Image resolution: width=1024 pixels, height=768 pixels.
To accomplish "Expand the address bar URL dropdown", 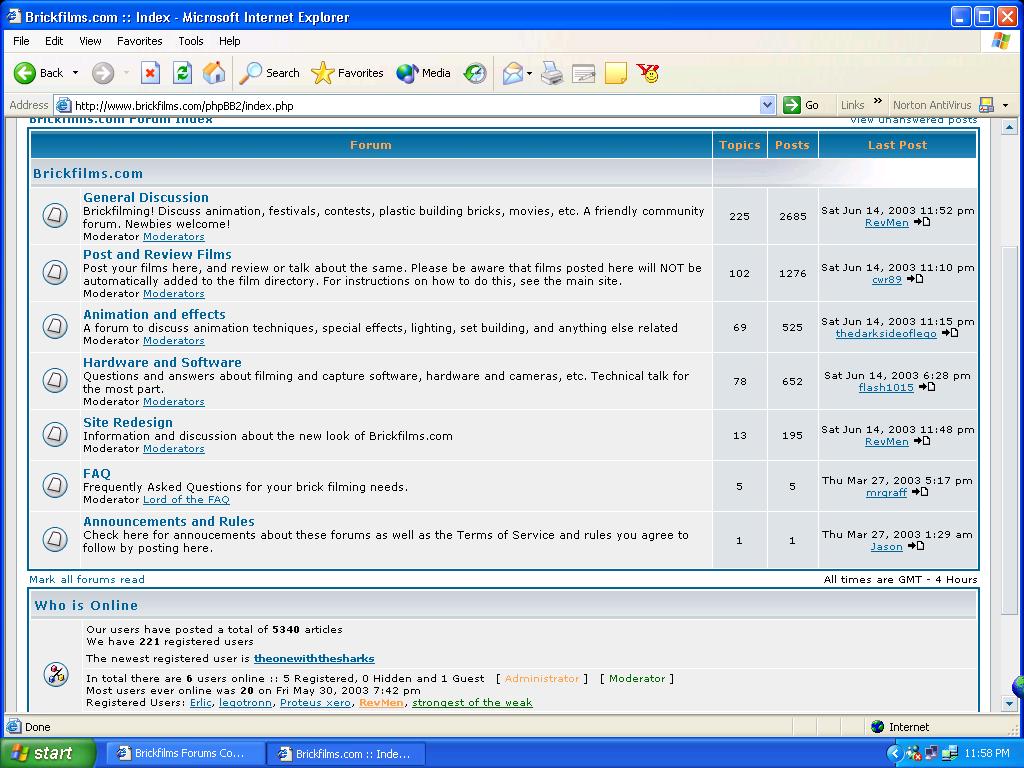I will (x=767, y=105).
